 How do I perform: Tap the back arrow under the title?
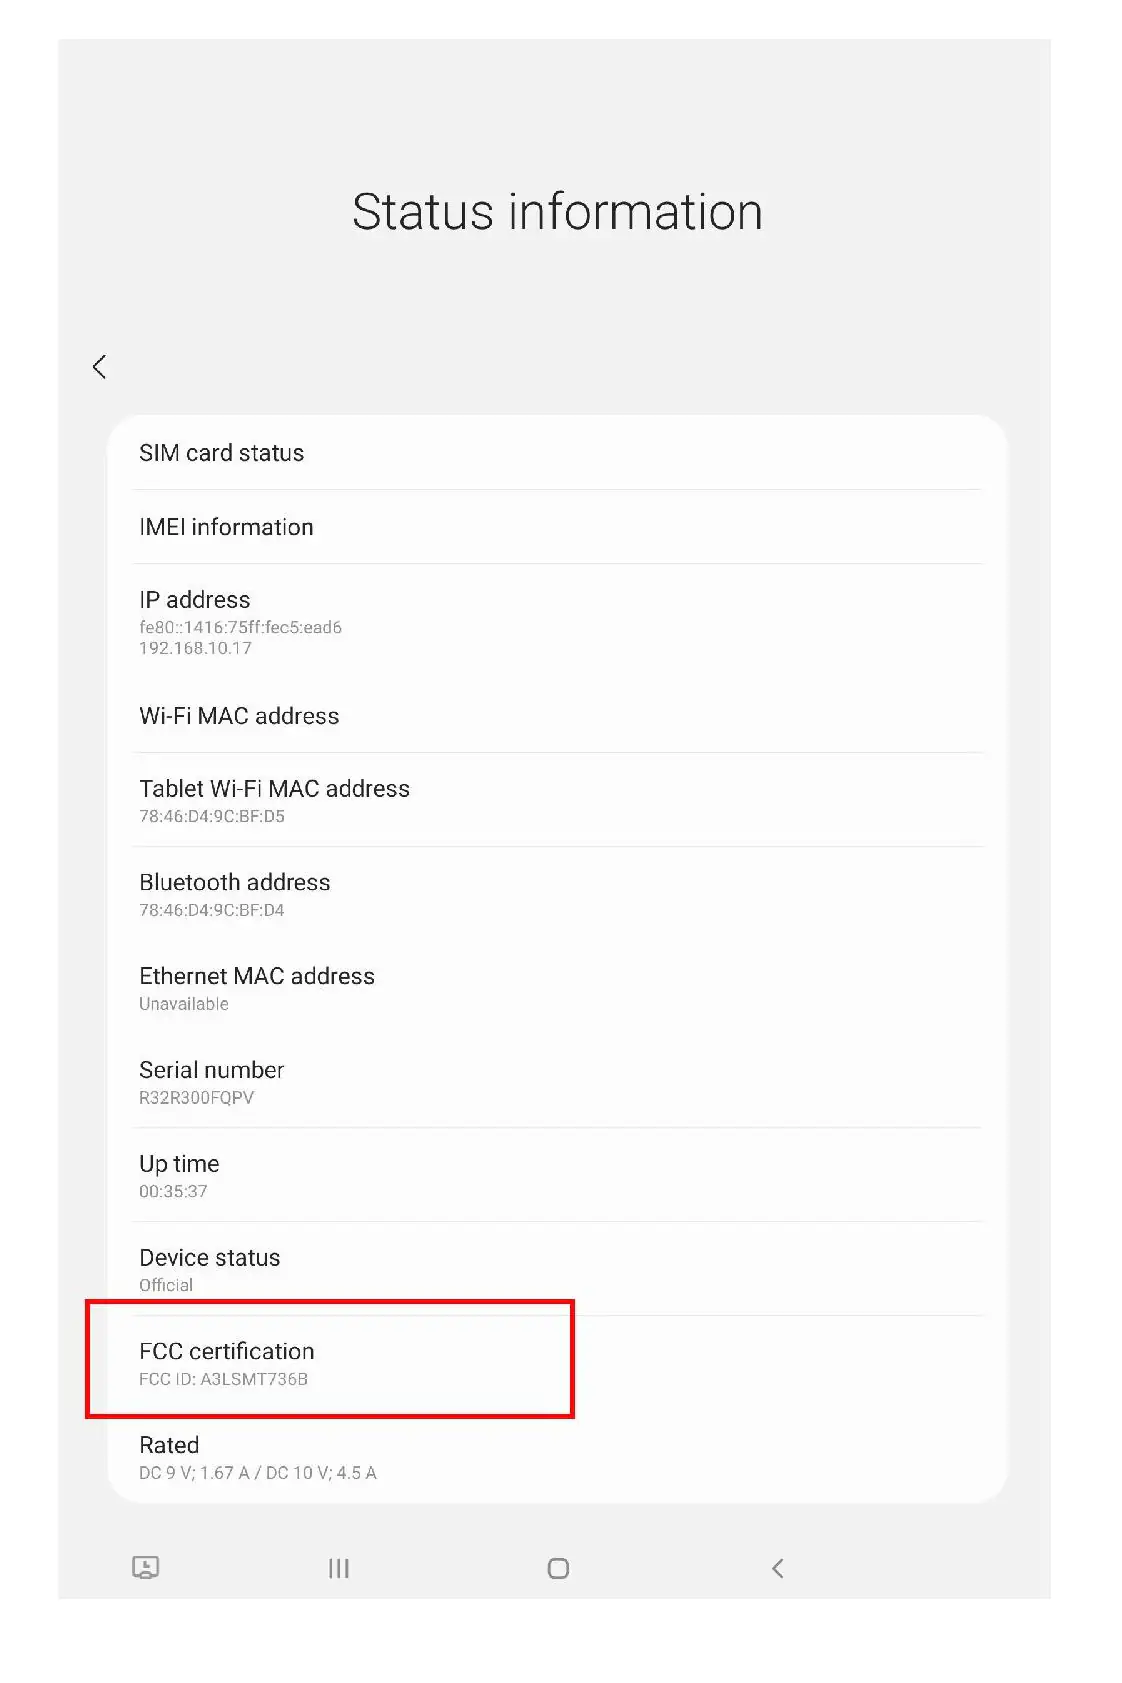click(x=99, y=367)
